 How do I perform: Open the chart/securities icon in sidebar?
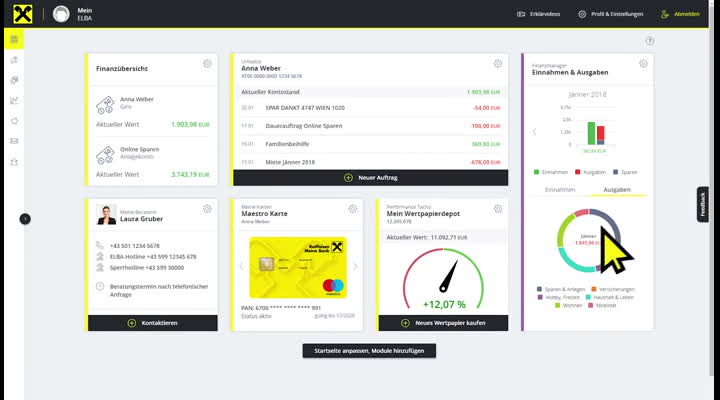pos(14,100)
